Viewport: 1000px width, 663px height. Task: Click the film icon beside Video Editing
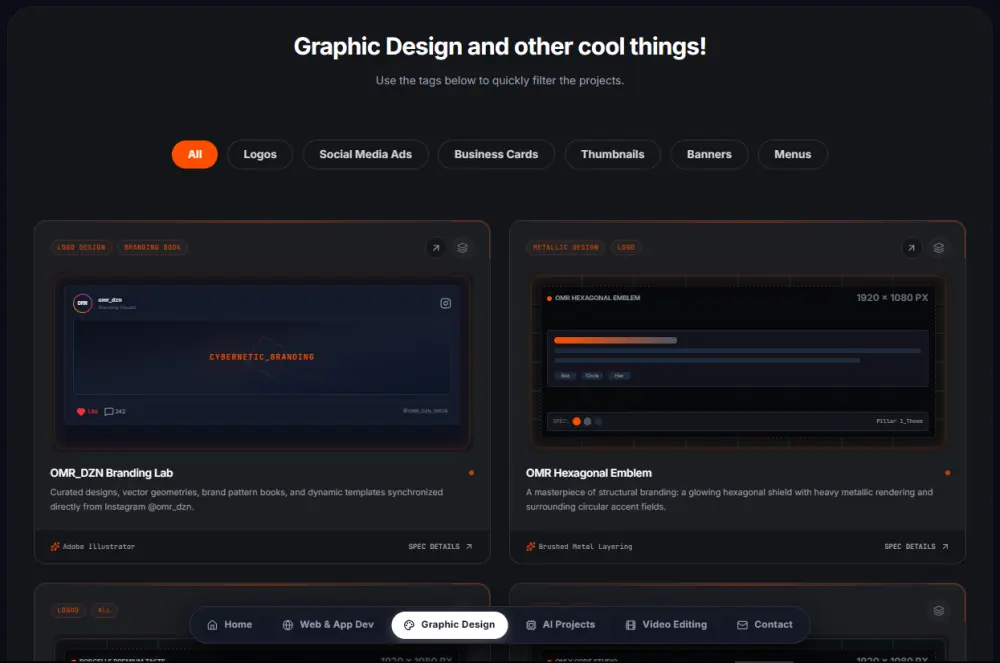(x=631, y=625)
